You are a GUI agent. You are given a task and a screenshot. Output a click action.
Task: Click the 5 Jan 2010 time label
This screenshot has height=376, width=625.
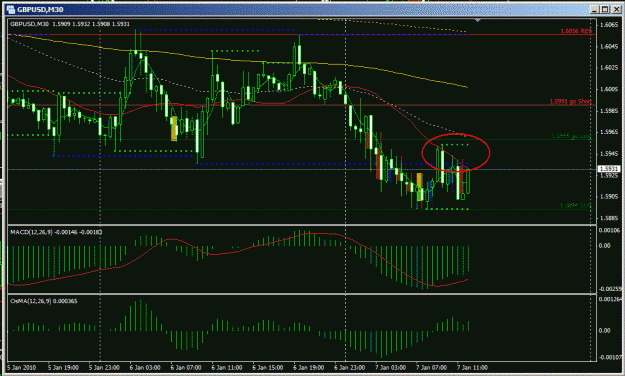click(x=22, y=367)
